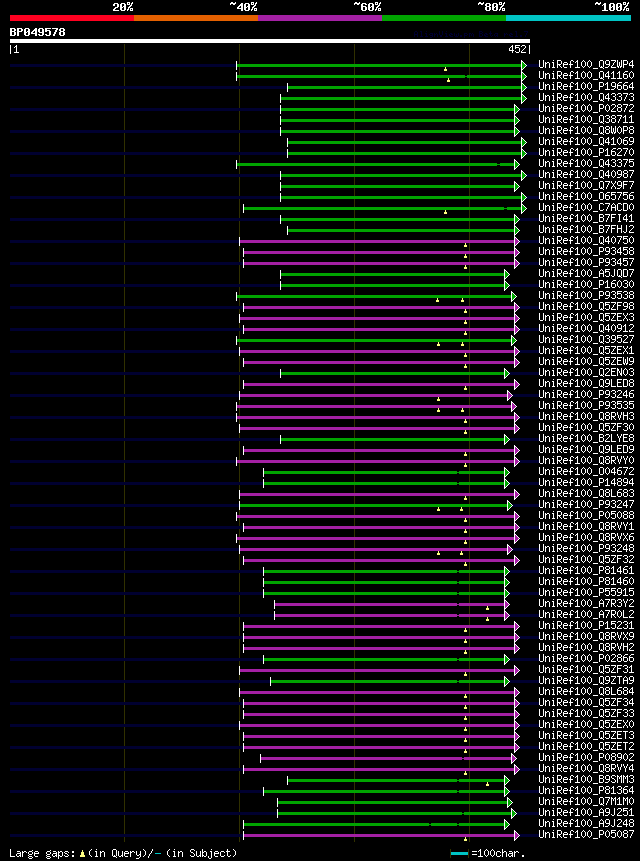Click the arrowhead ending UniRef100_P16030 bar

pos(507,285)
